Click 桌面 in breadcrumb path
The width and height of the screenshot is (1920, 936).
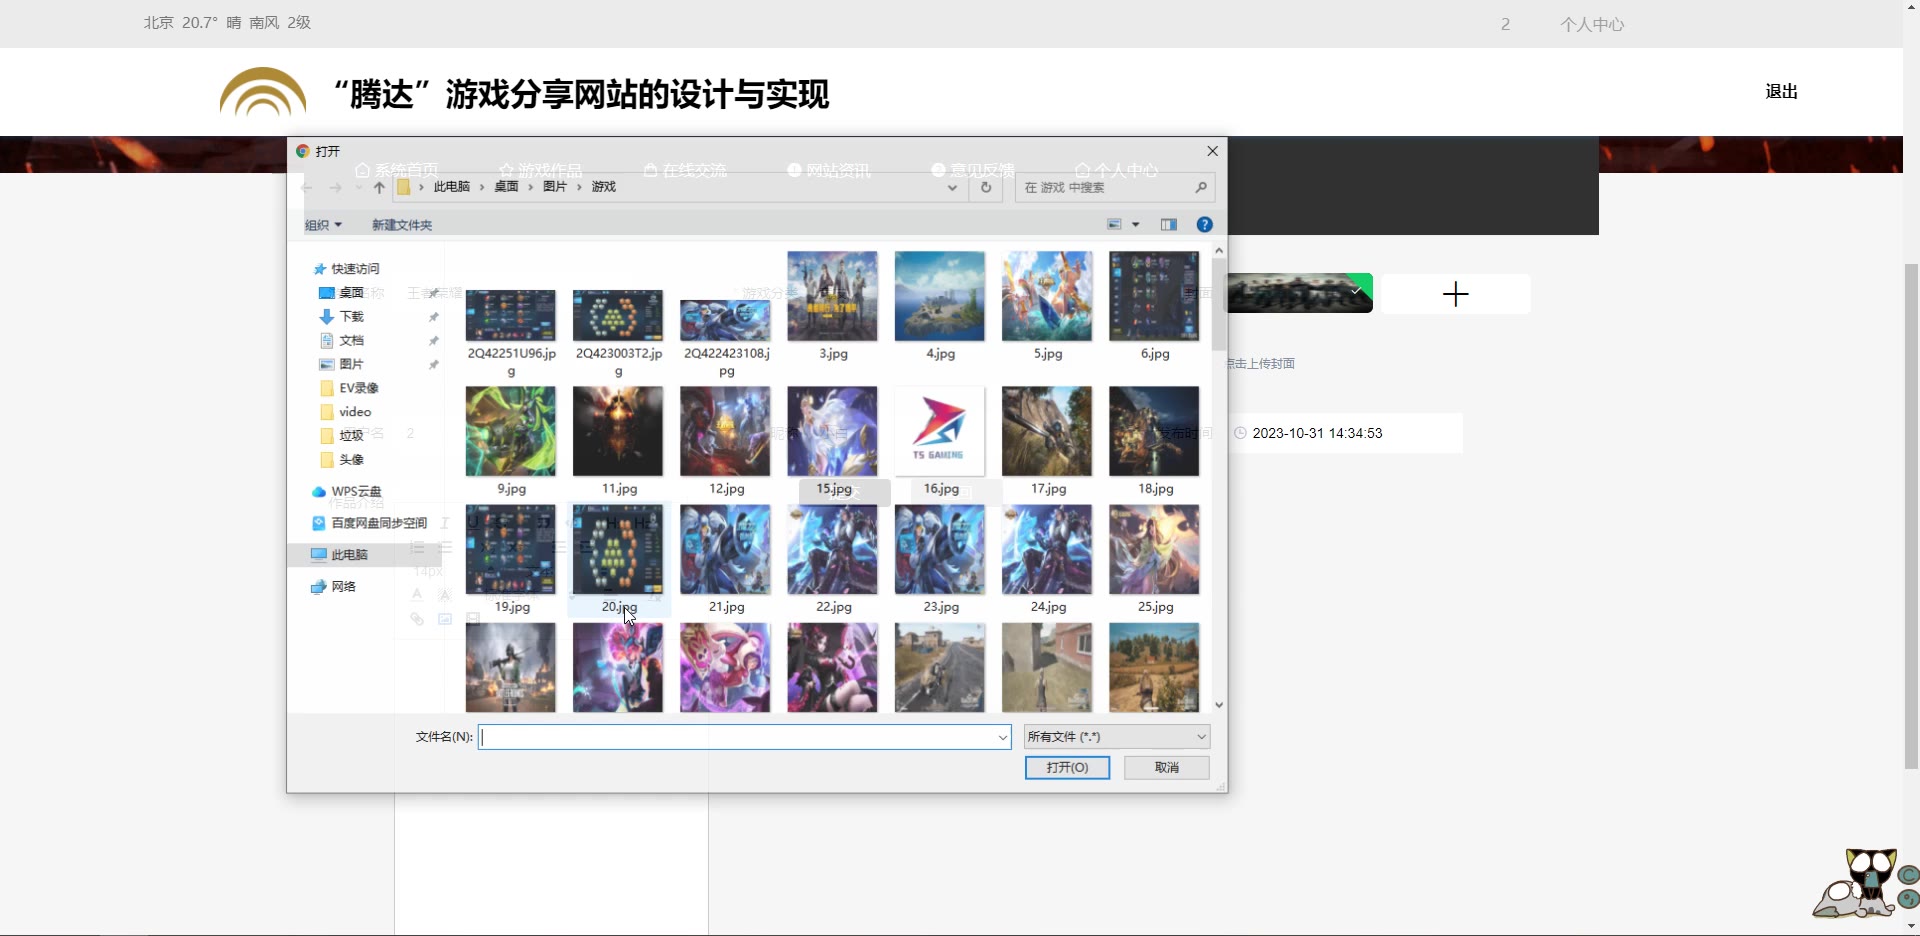pos(506,187)
